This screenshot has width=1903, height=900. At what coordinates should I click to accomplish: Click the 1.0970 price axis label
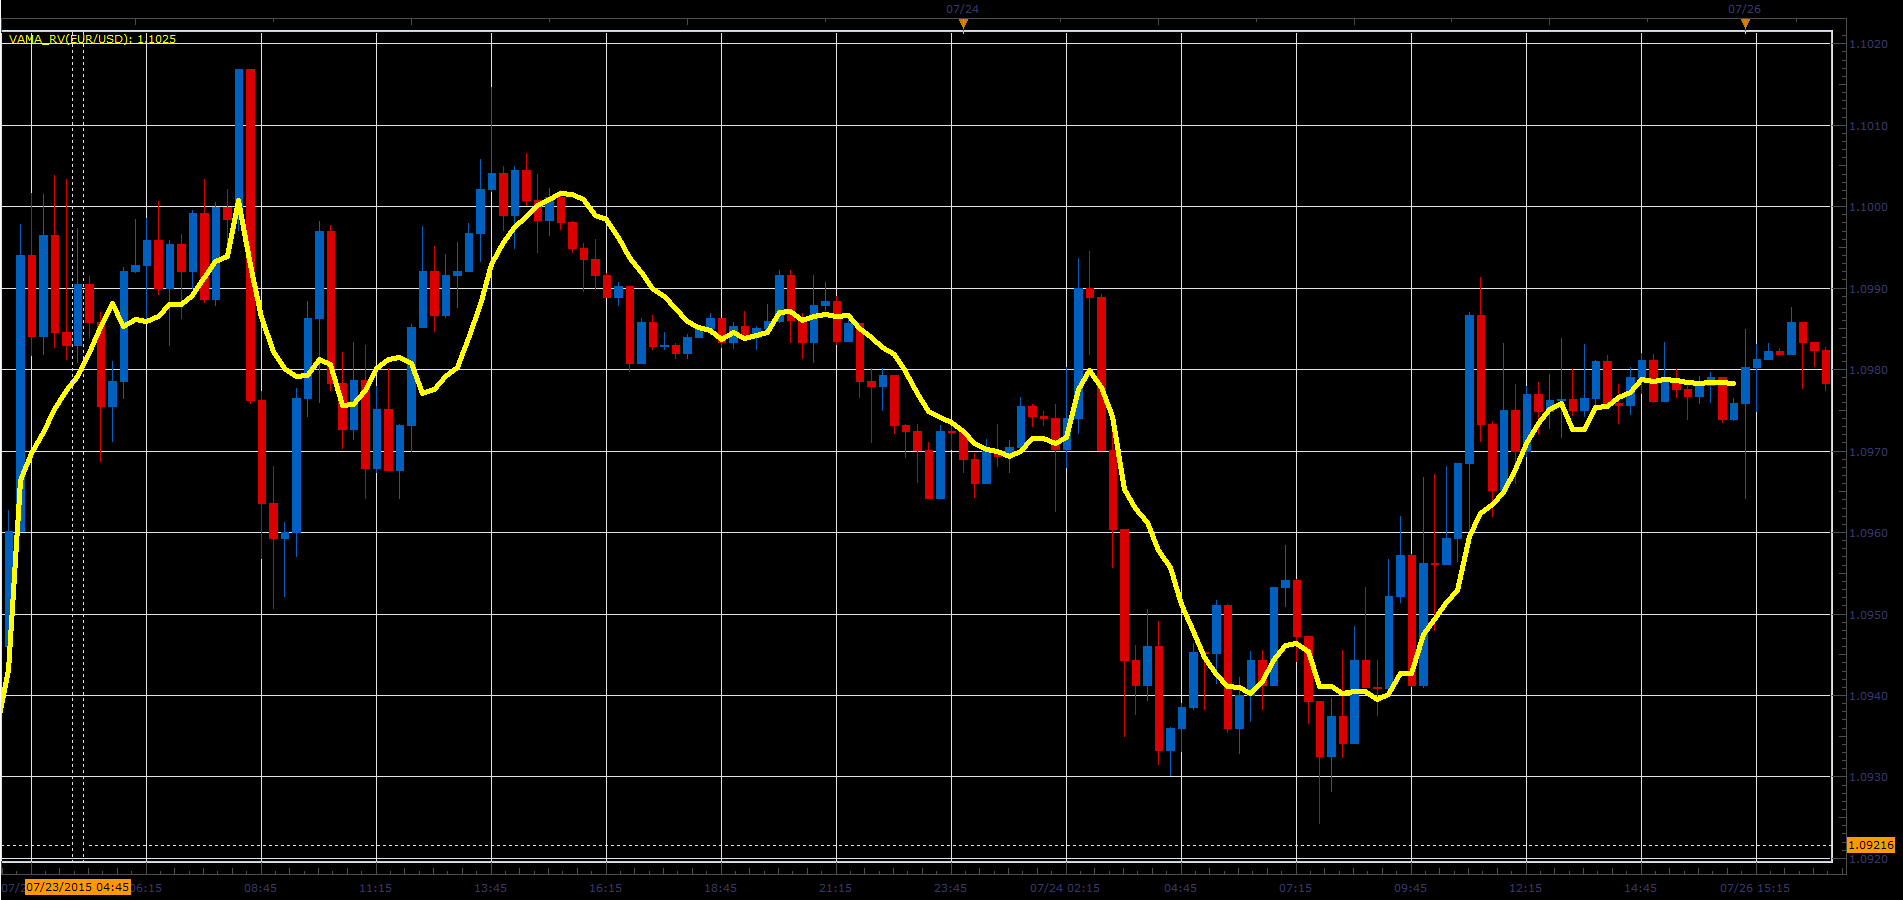(1869, 452)
